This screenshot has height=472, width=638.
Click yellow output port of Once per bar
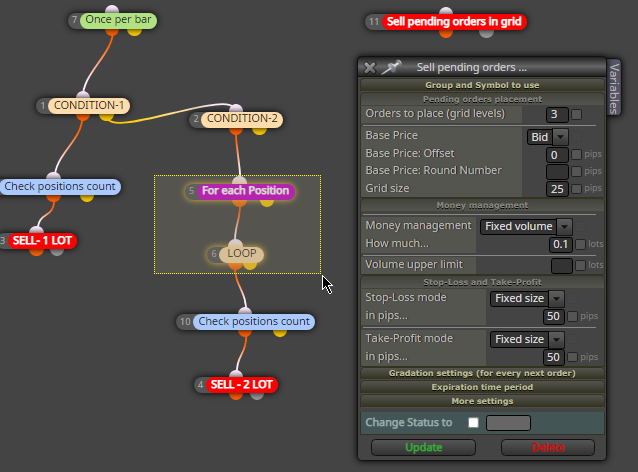(x=134, y=31)
